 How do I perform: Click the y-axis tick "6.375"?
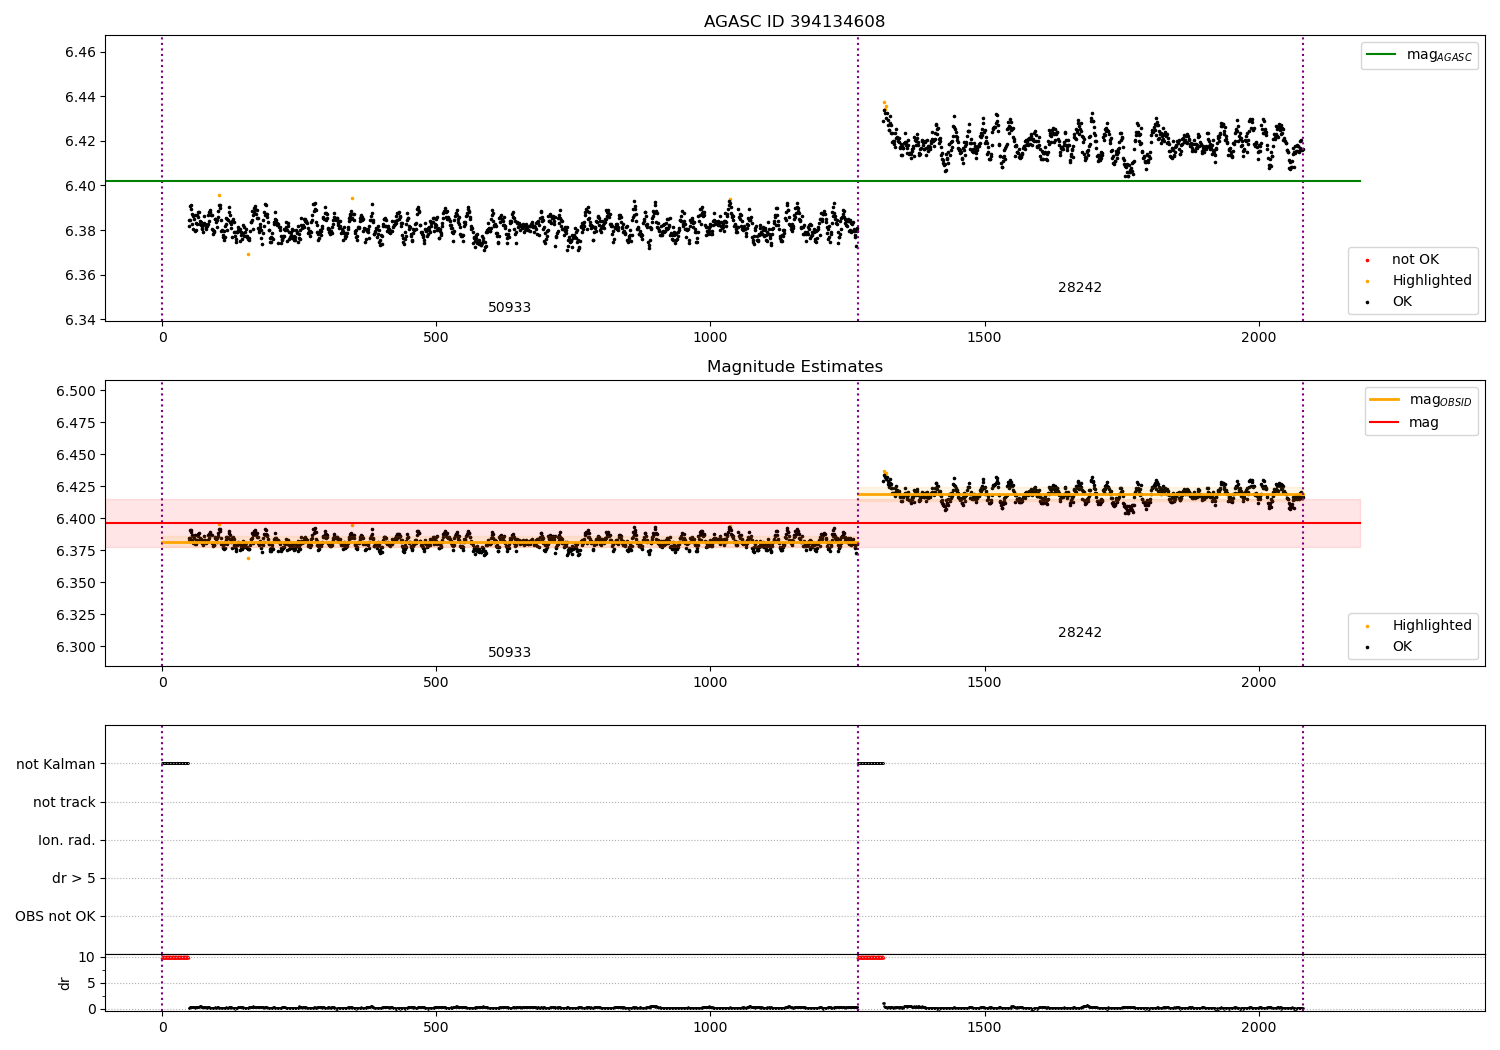(x=77, y=551)
